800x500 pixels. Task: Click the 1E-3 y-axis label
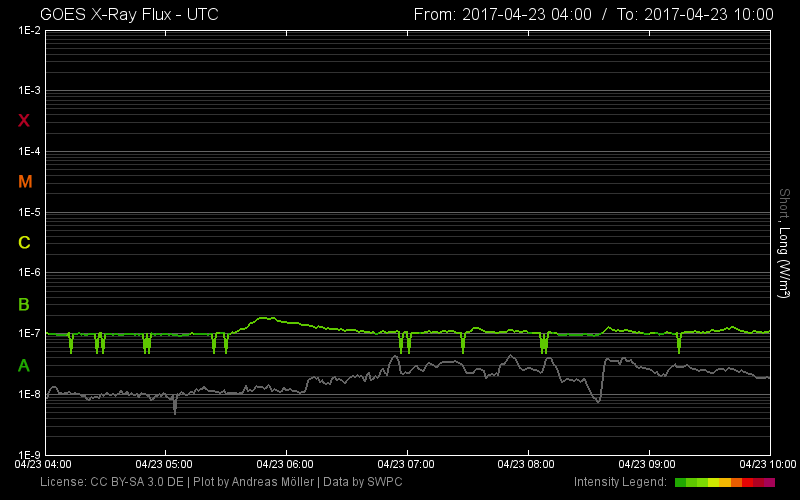29,91
